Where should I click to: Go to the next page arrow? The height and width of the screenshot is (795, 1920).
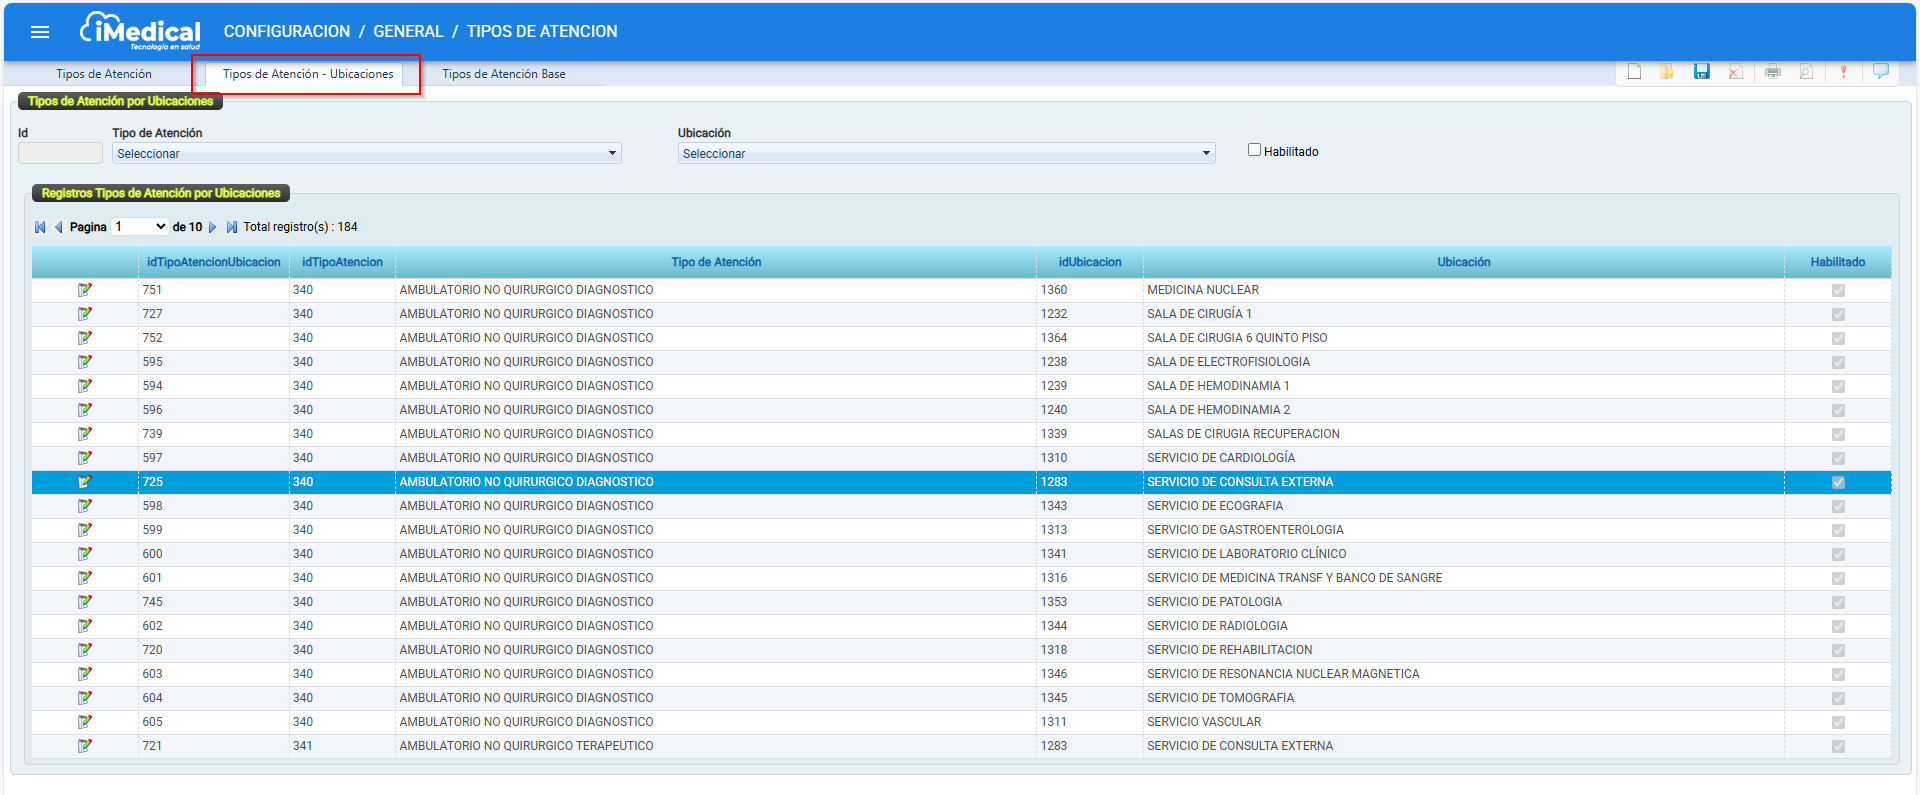[x=212, y=227]
